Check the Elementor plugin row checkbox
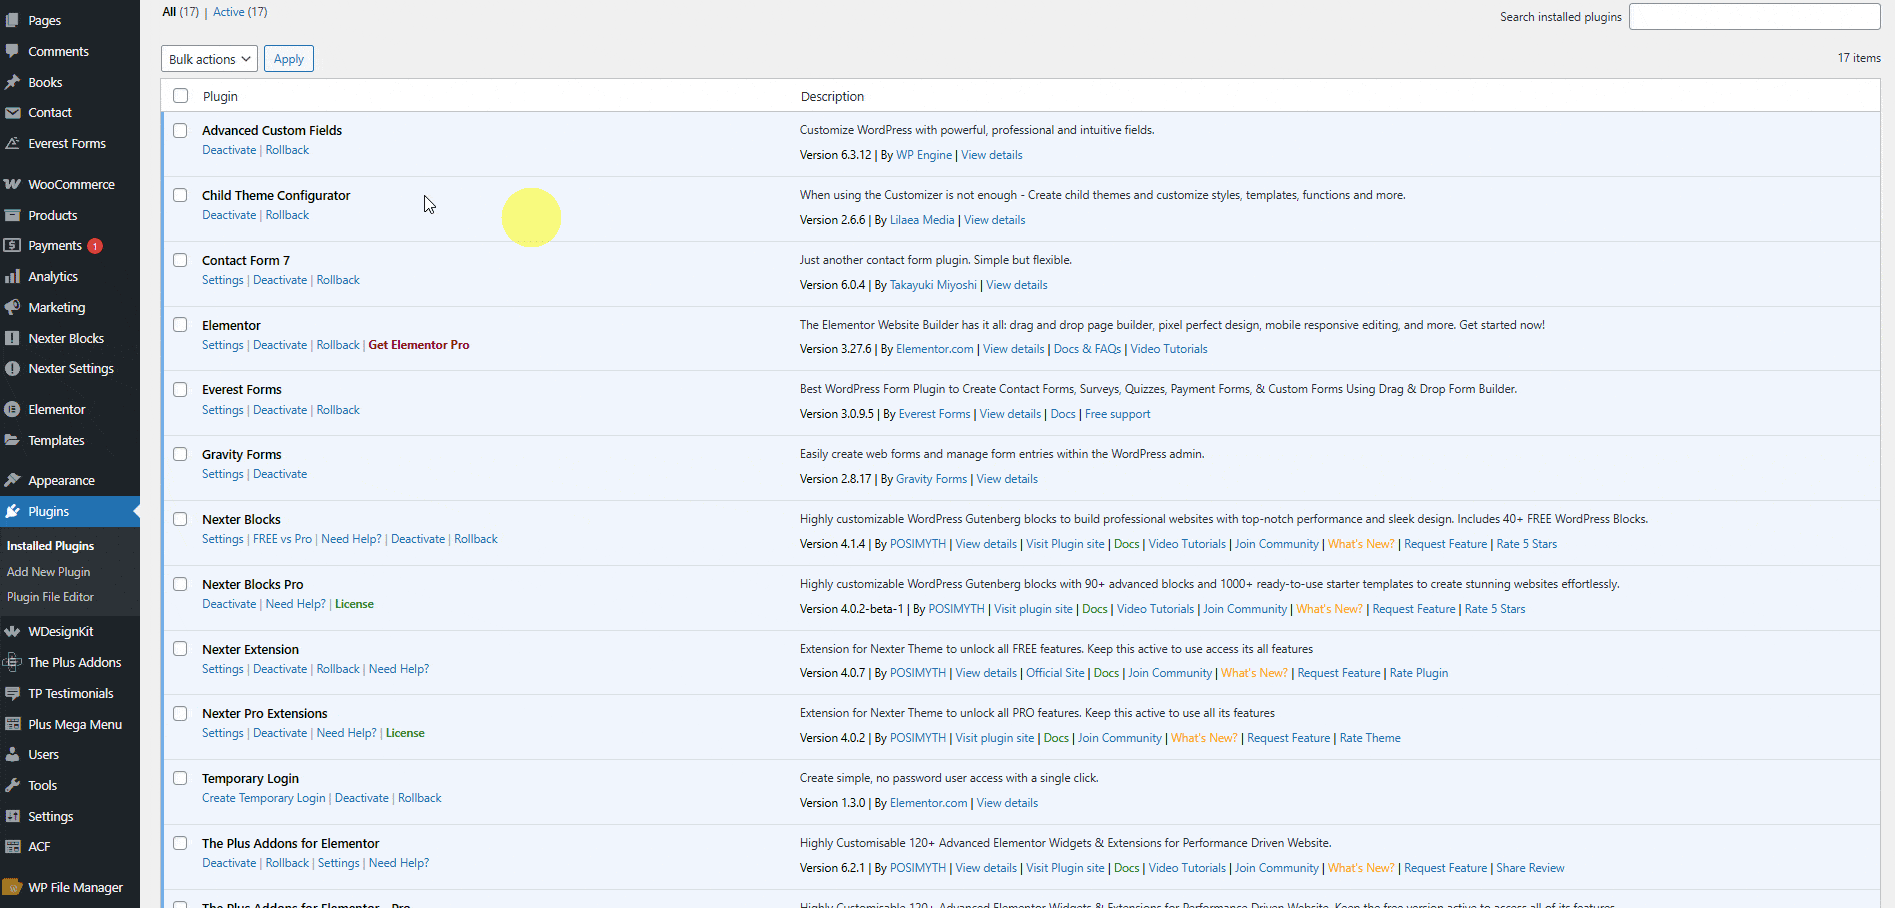Viewport: 1895px width, 908px height. point(180,325)
